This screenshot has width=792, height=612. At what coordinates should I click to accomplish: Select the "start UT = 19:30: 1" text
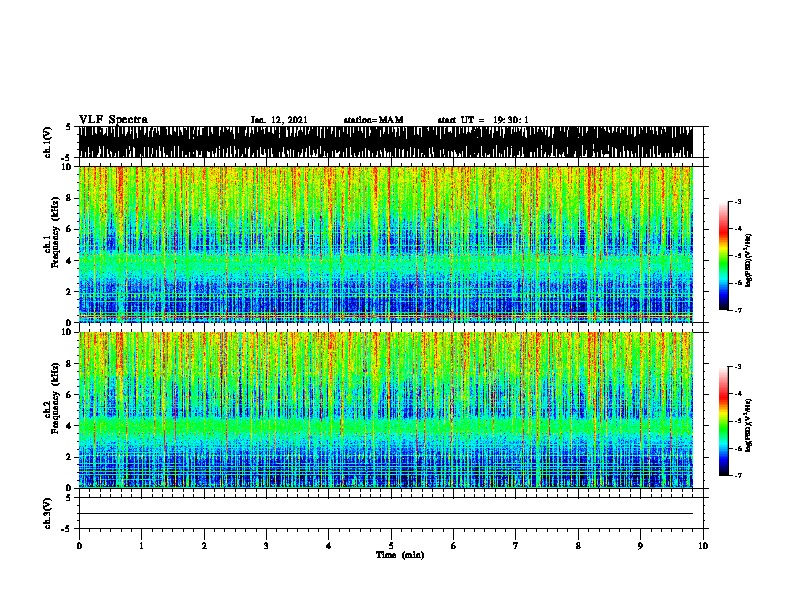click(x=483, y=120)
